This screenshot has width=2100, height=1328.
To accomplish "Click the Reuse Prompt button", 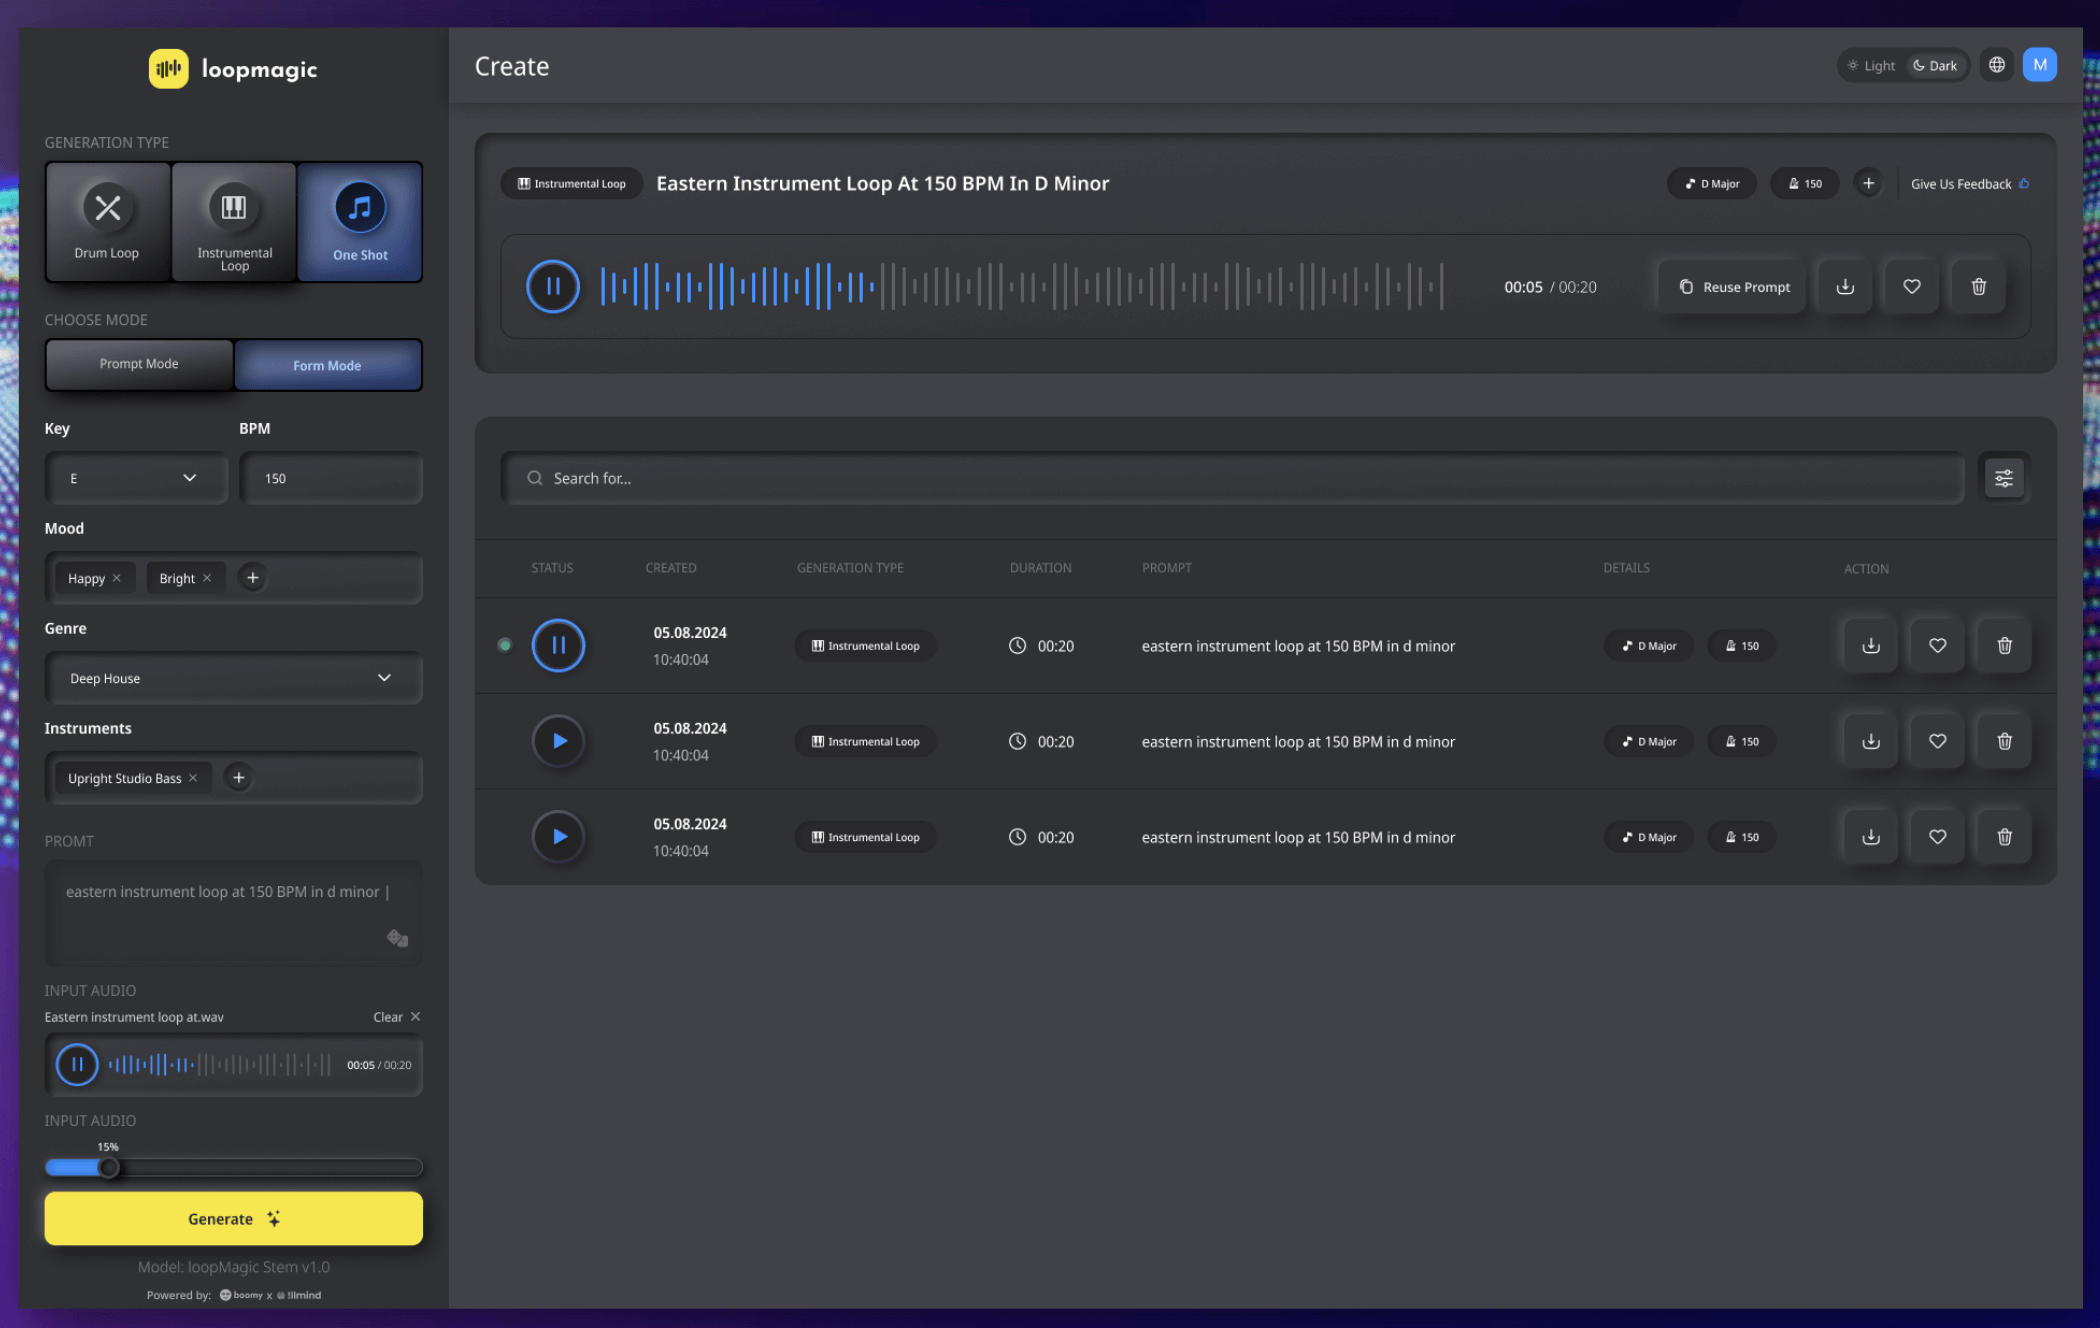I will click(x=1733, y=287).
